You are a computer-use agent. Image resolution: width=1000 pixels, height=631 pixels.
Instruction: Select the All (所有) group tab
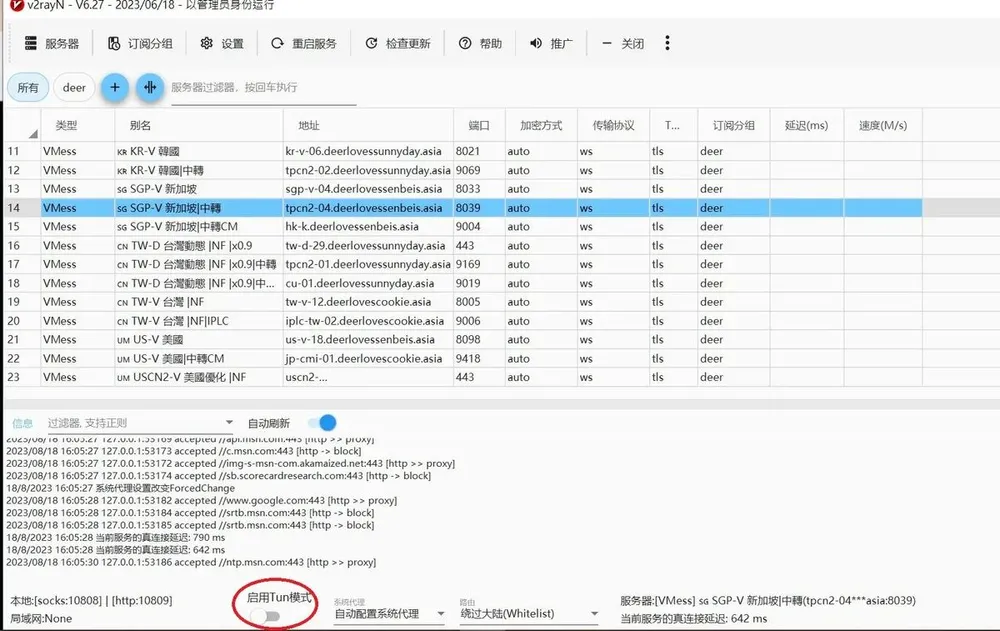coord(28,88)
